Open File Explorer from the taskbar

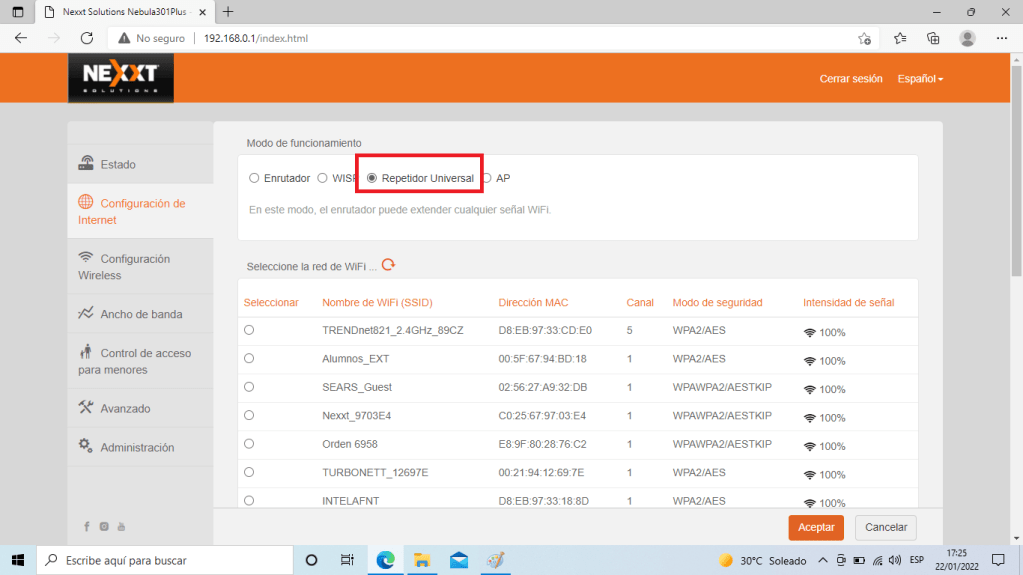click(422, 560)
